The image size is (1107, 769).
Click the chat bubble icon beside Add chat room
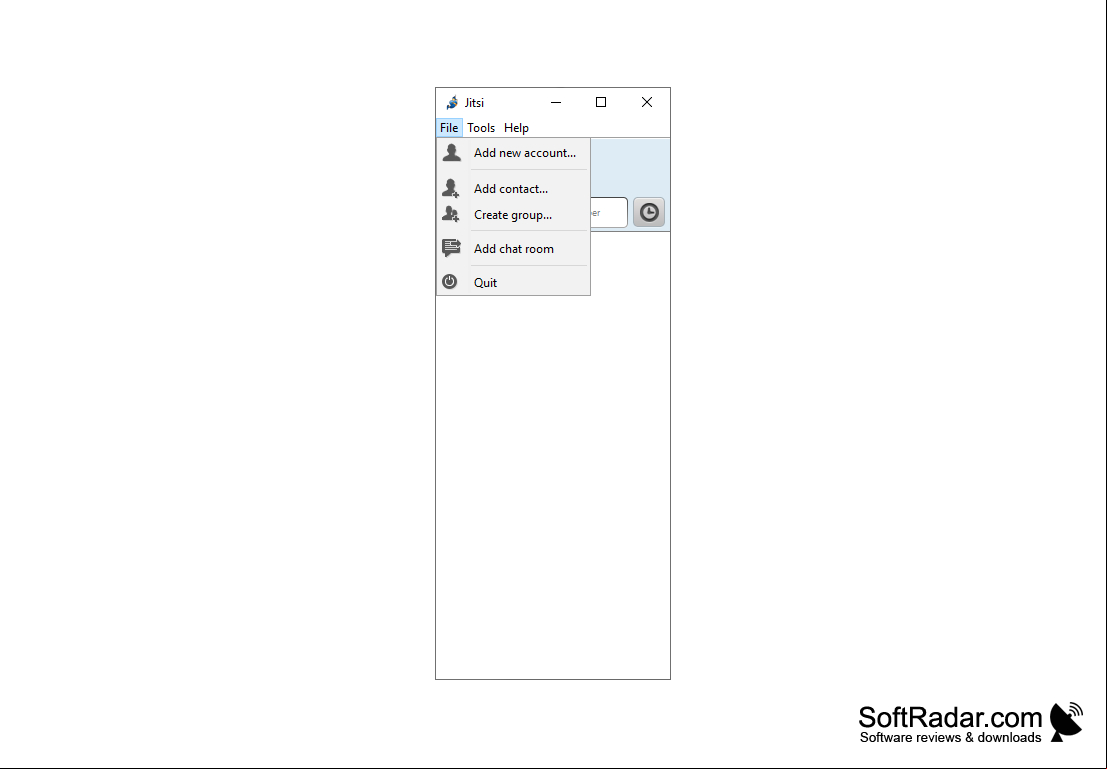tap(451, 247)
